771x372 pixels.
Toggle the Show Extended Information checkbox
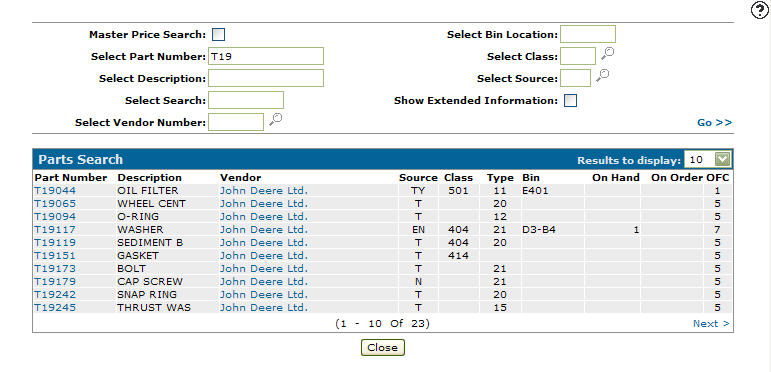click(570, 100)
